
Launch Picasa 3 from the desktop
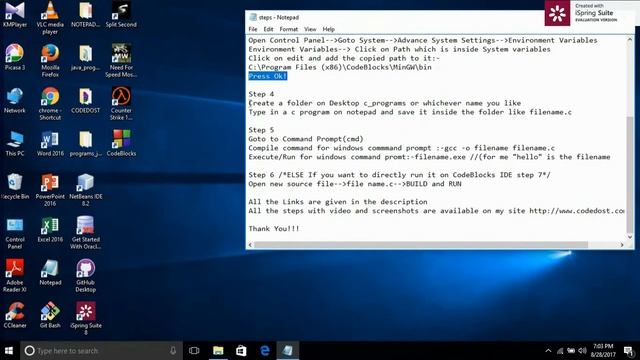pos(15,57)
